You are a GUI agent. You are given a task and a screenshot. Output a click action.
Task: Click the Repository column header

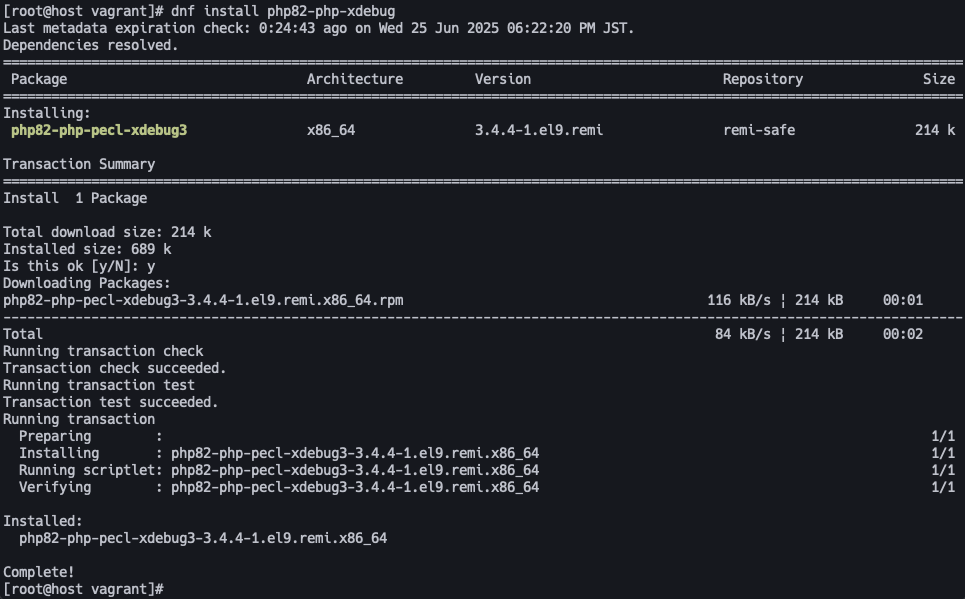[x=763, y=79]
